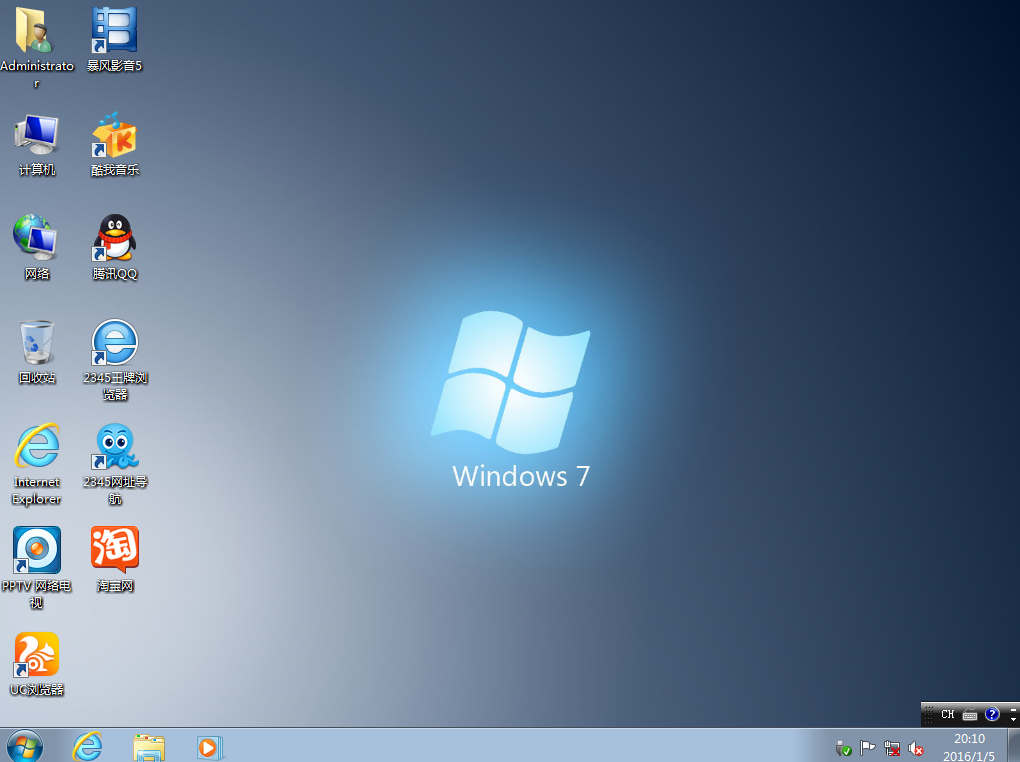Image resolution: width=1020 pixels, height=762 pixels.
Task: Click the language bar keyboard icon
Action: (x=970, y=714)
